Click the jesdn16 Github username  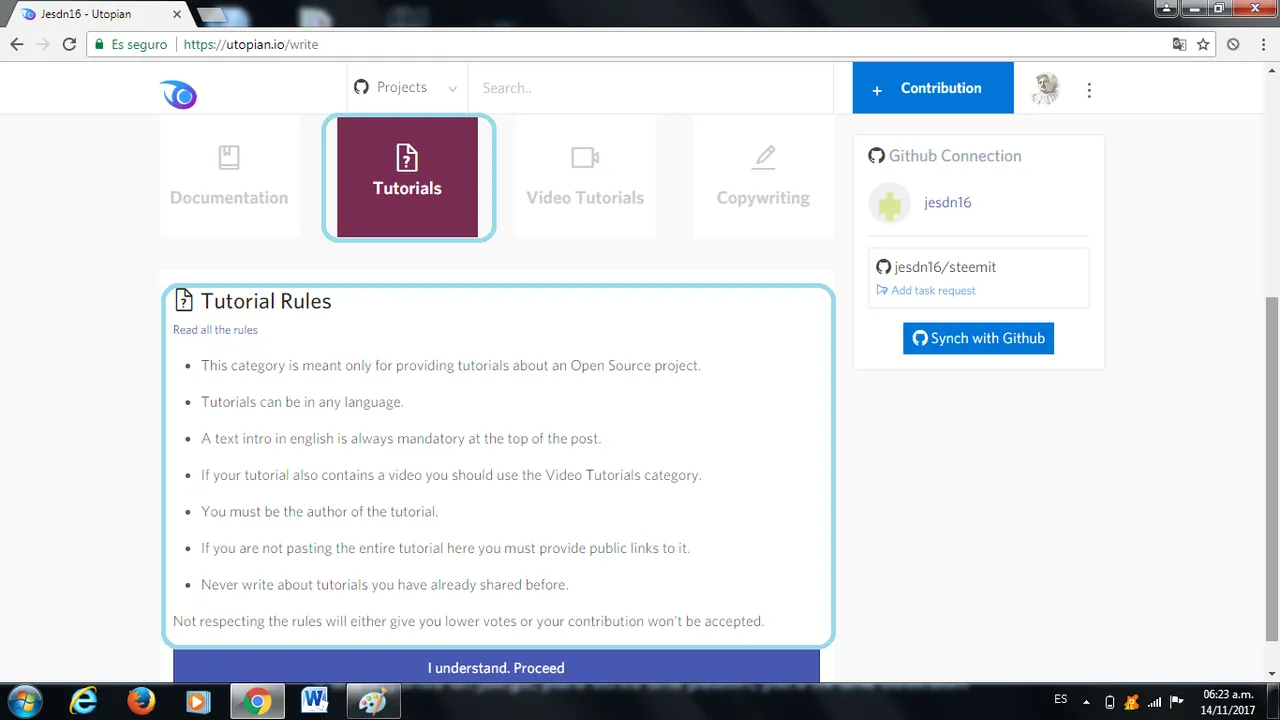click(x=947, y=202)
